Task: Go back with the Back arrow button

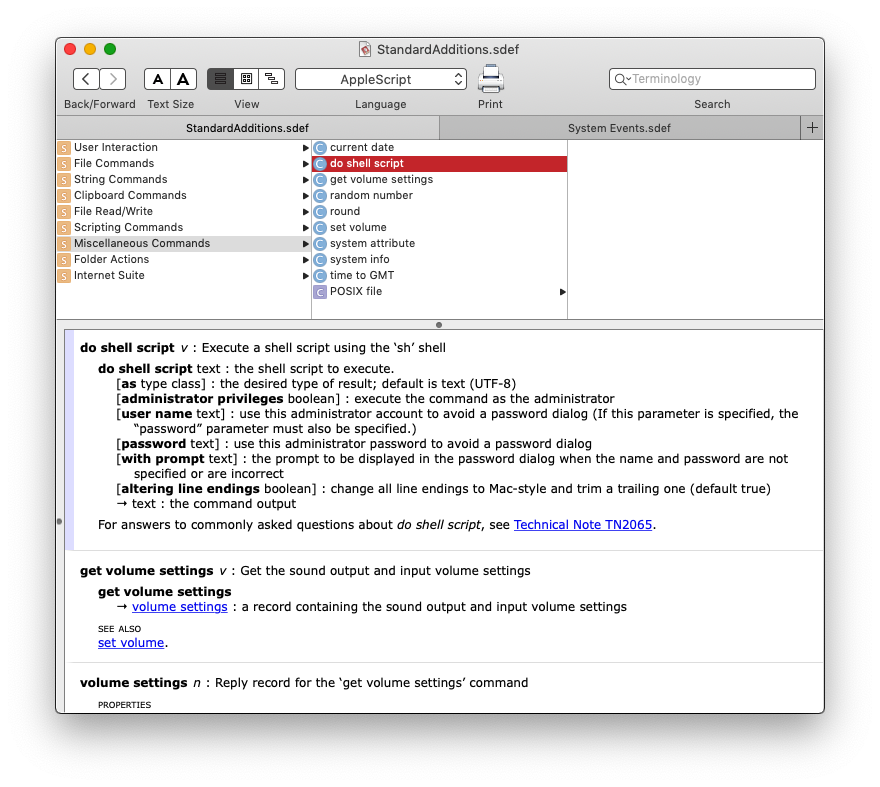Action: pyautogui.click(x=86, y=79)
